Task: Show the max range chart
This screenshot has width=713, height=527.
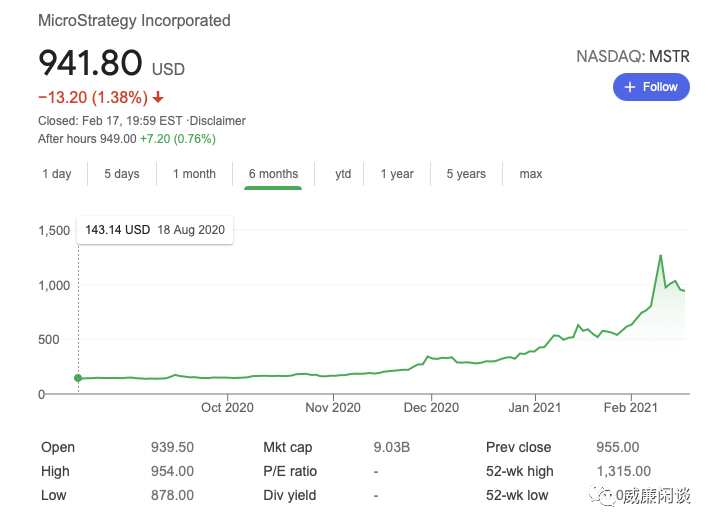Action: click(531, 174)
